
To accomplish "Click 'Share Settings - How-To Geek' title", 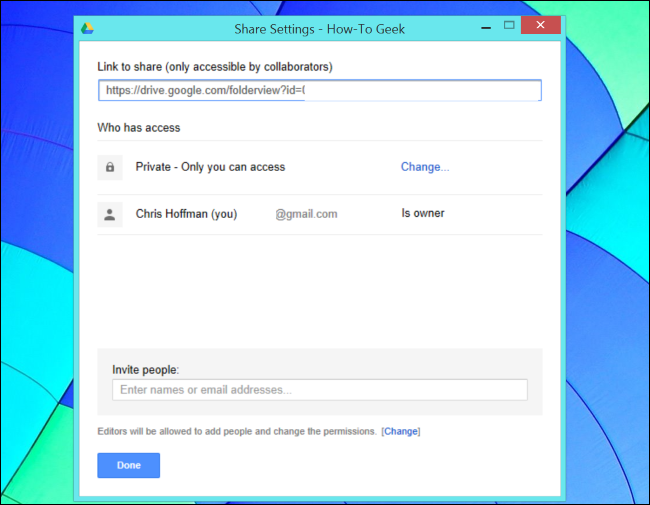I will (x=319, y=29).
